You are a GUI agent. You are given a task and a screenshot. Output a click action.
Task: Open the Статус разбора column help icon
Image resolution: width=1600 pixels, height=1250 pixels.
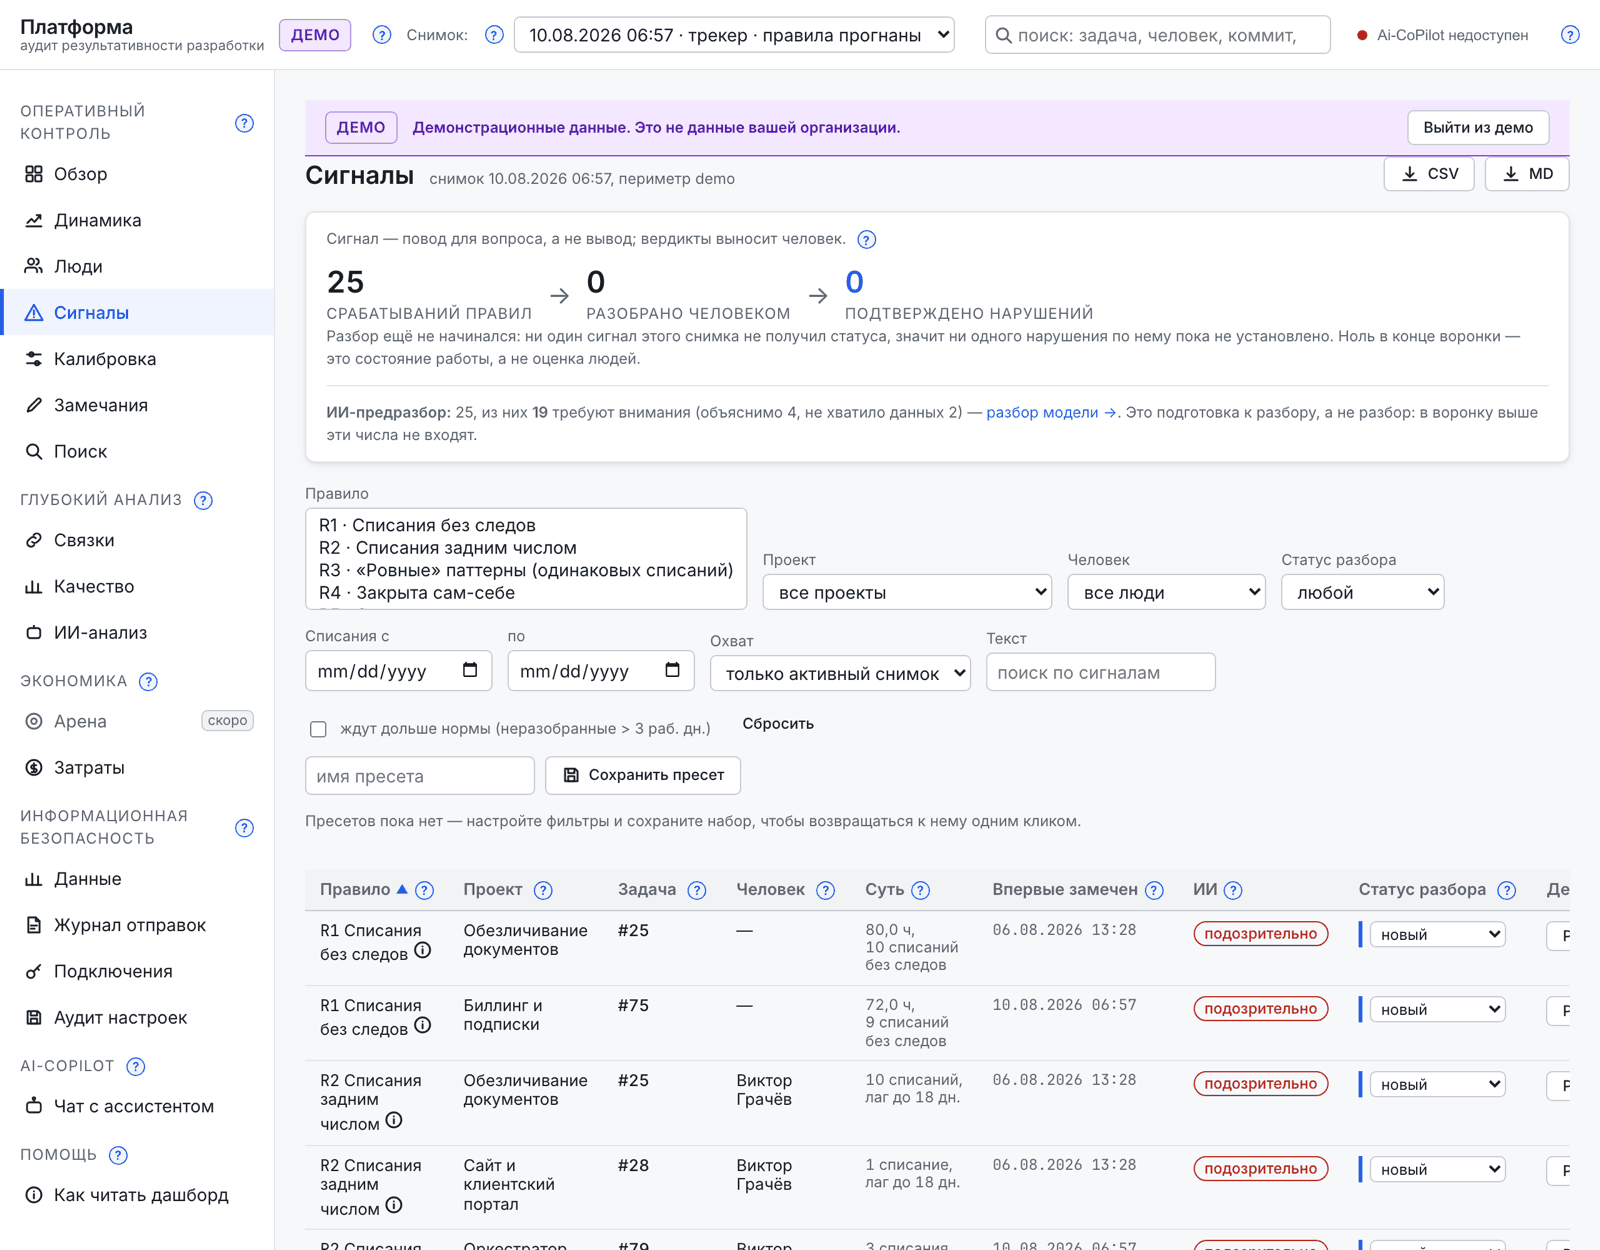click(x=1506, y=890)
